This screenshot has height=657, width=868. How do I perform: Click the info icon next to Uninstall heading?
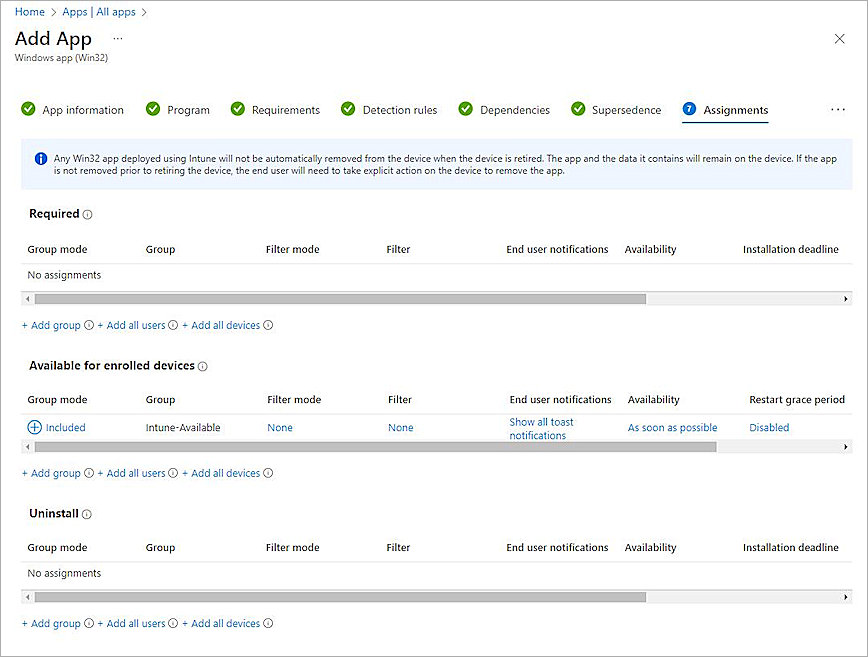click(87, 515)
